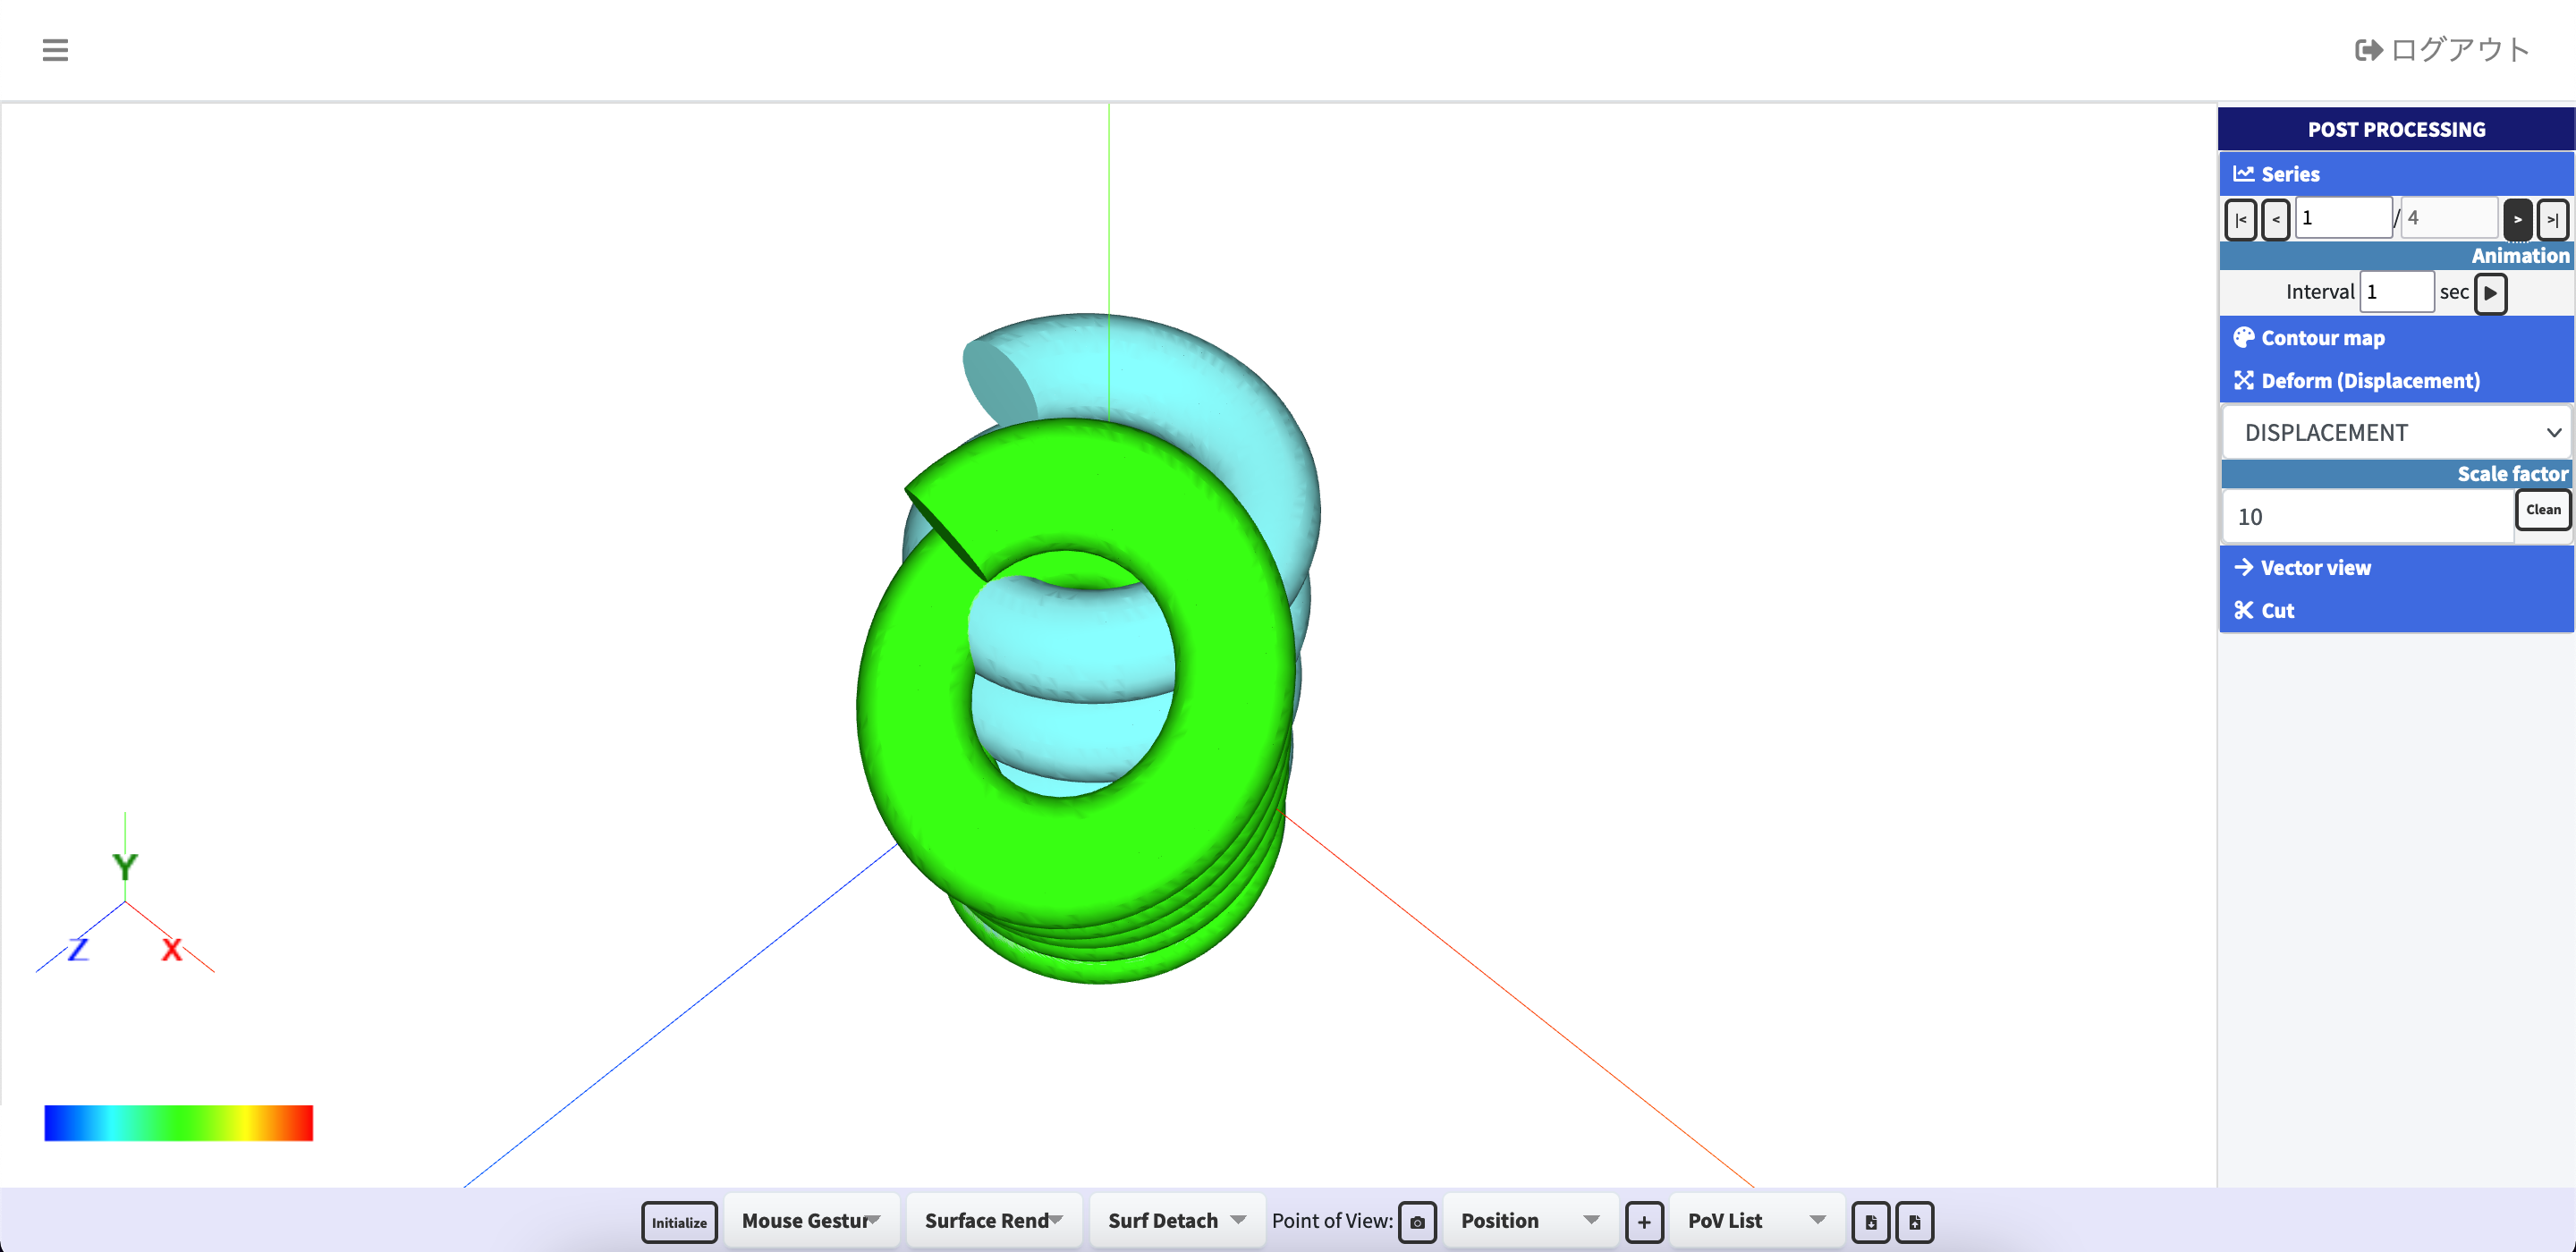The image size is (2576, 1252).
Task: Click the file upload icon
Action: 1914,1222
